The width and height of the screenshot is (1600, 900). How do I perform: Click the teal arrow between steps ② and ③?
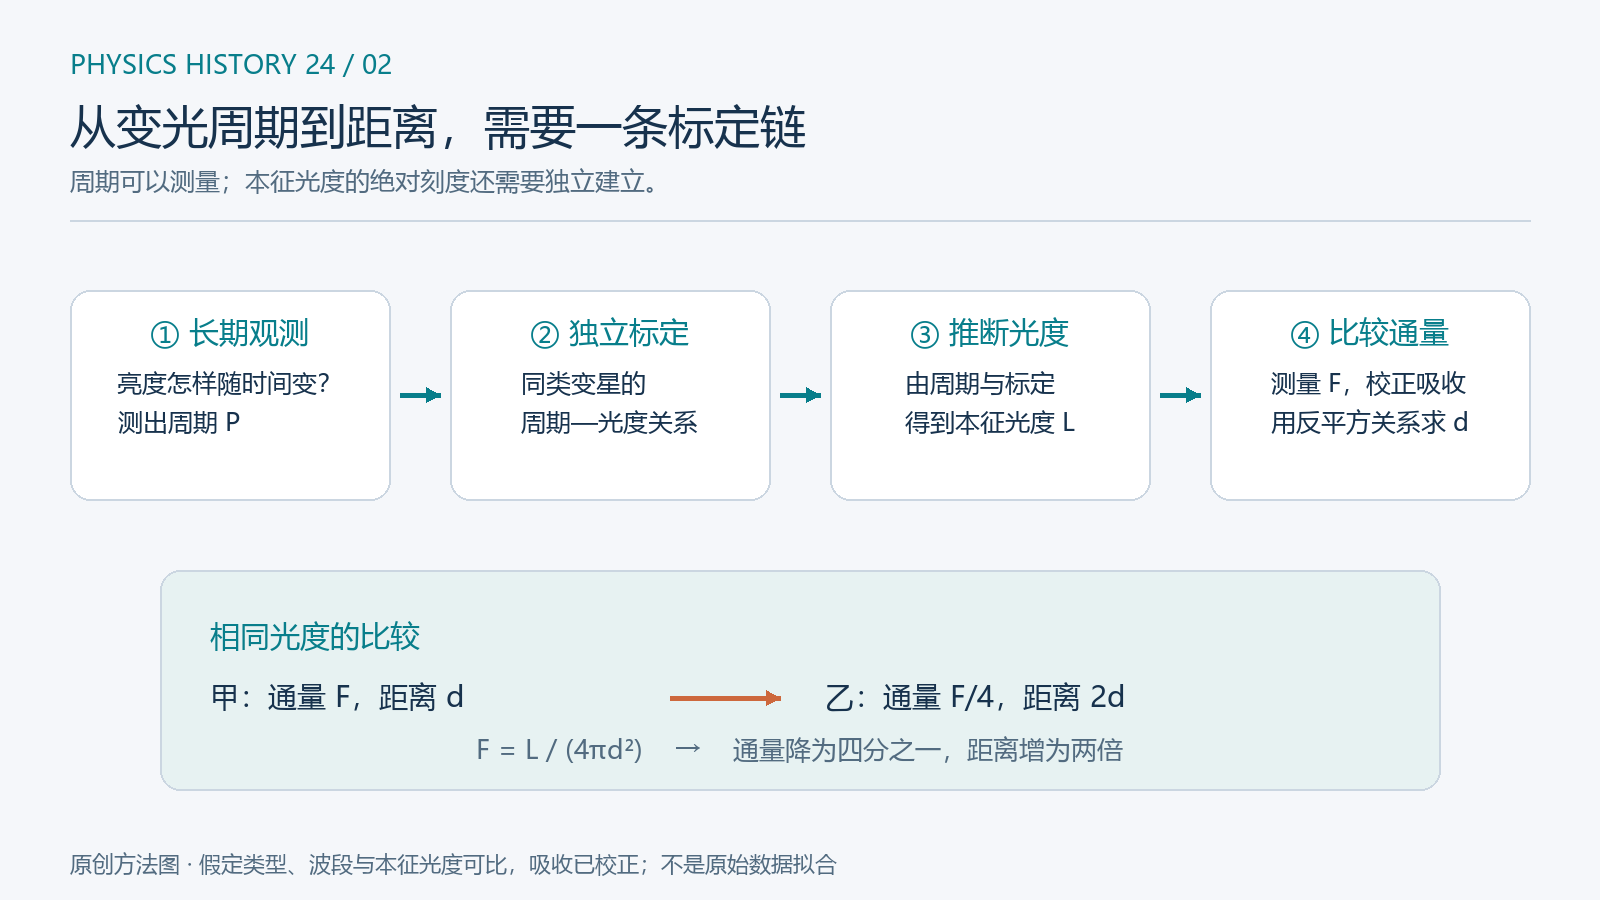[801, 395]
